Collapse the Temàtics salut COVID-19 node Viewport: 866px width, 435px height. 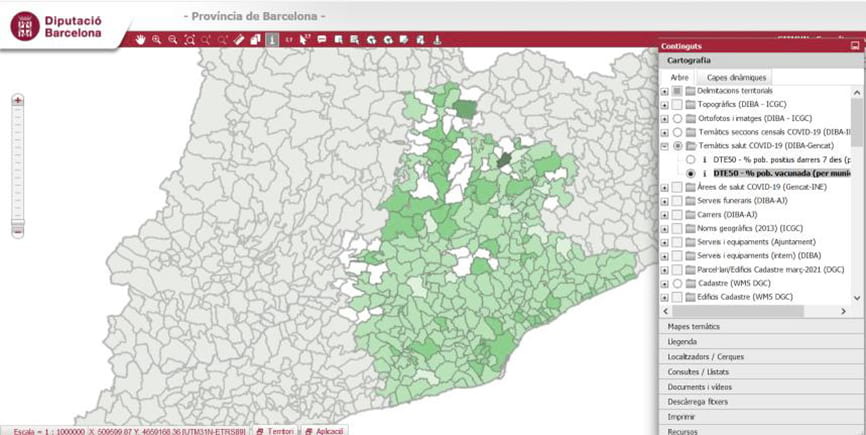coord(663,146)
